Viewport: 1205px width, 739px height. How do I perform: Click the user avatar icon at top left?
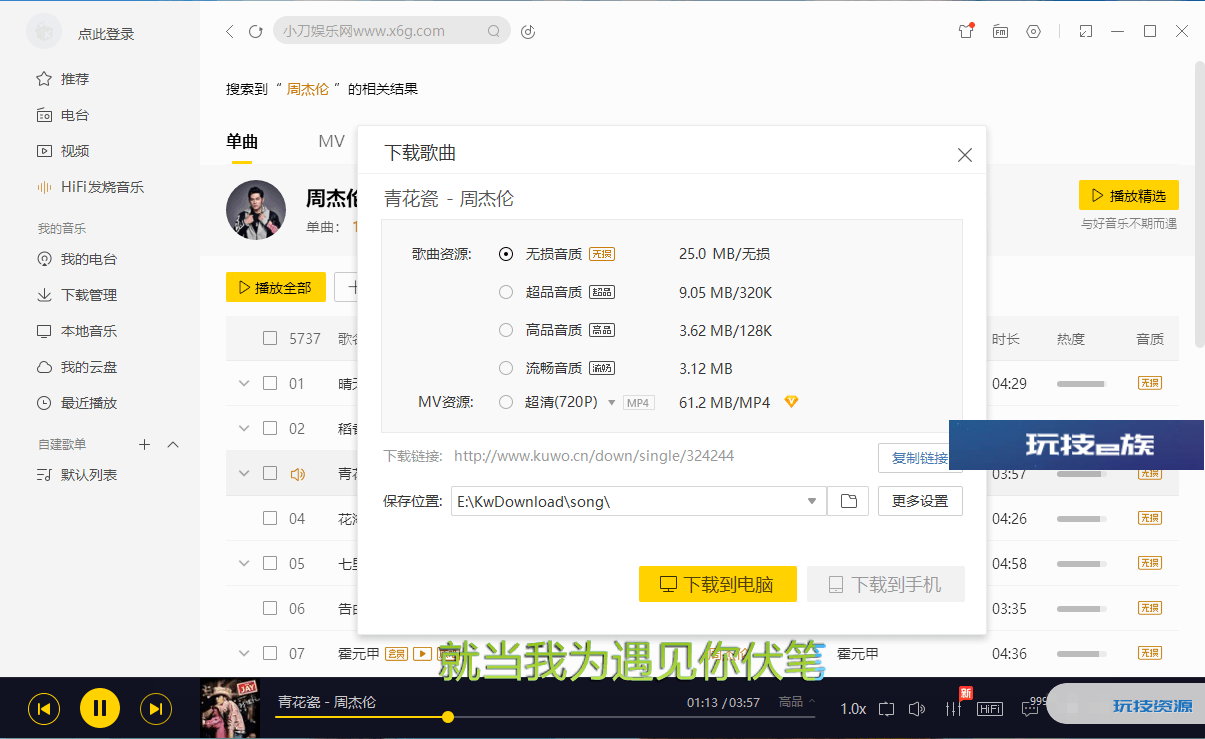pos(44,32)
